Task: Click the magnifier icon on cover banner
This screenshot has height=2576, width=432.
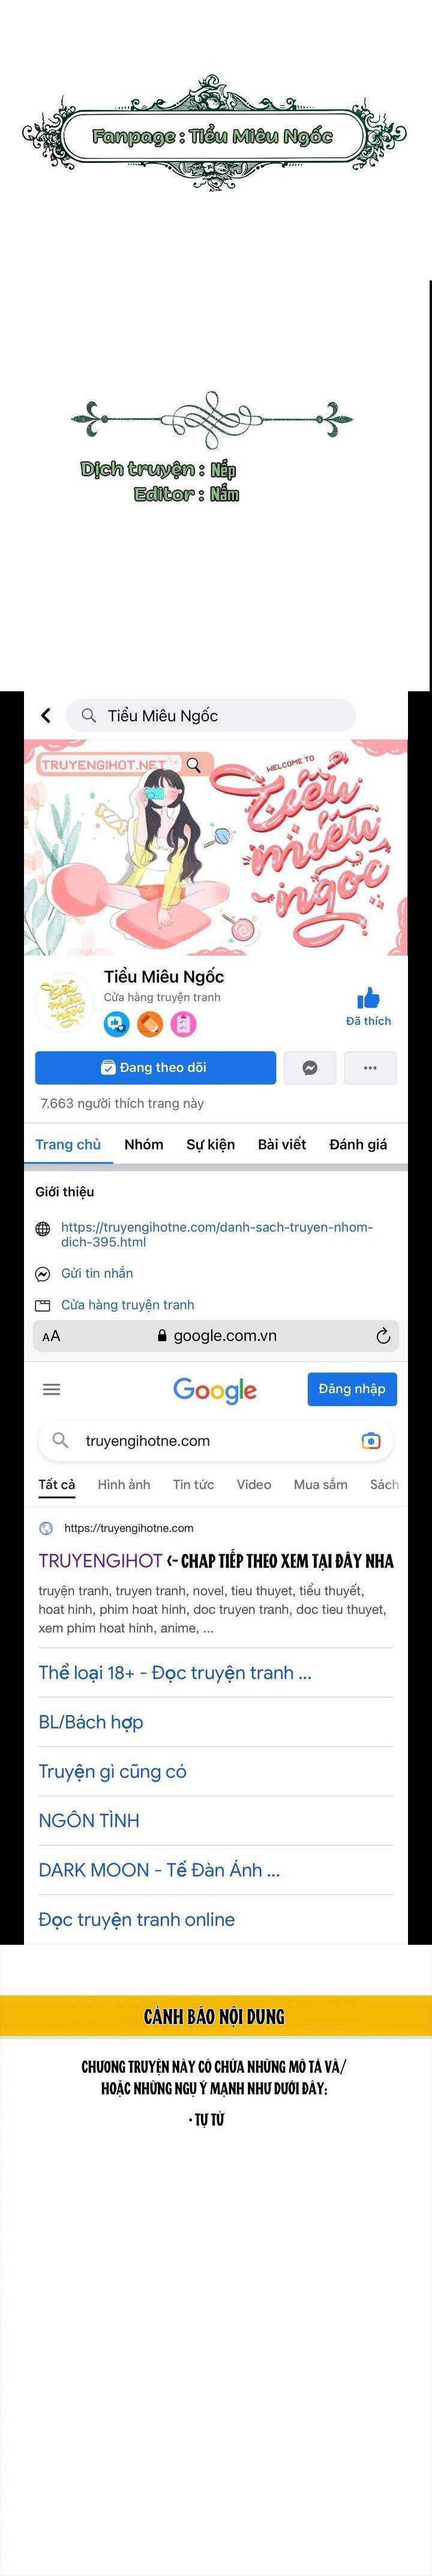Action: point(194,764)
